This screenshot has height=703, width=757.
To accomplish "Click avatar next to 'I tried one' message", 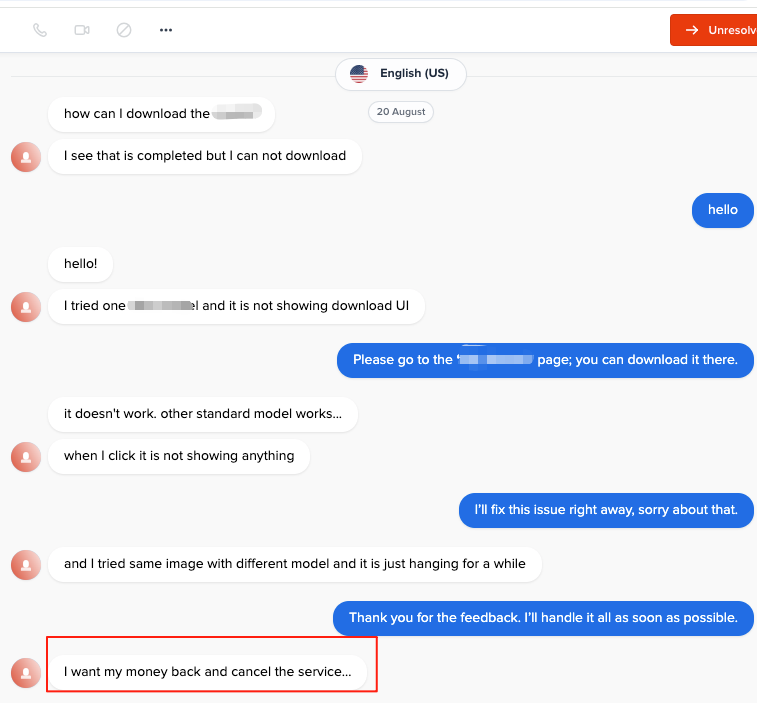I will click(x=26, y=307).
